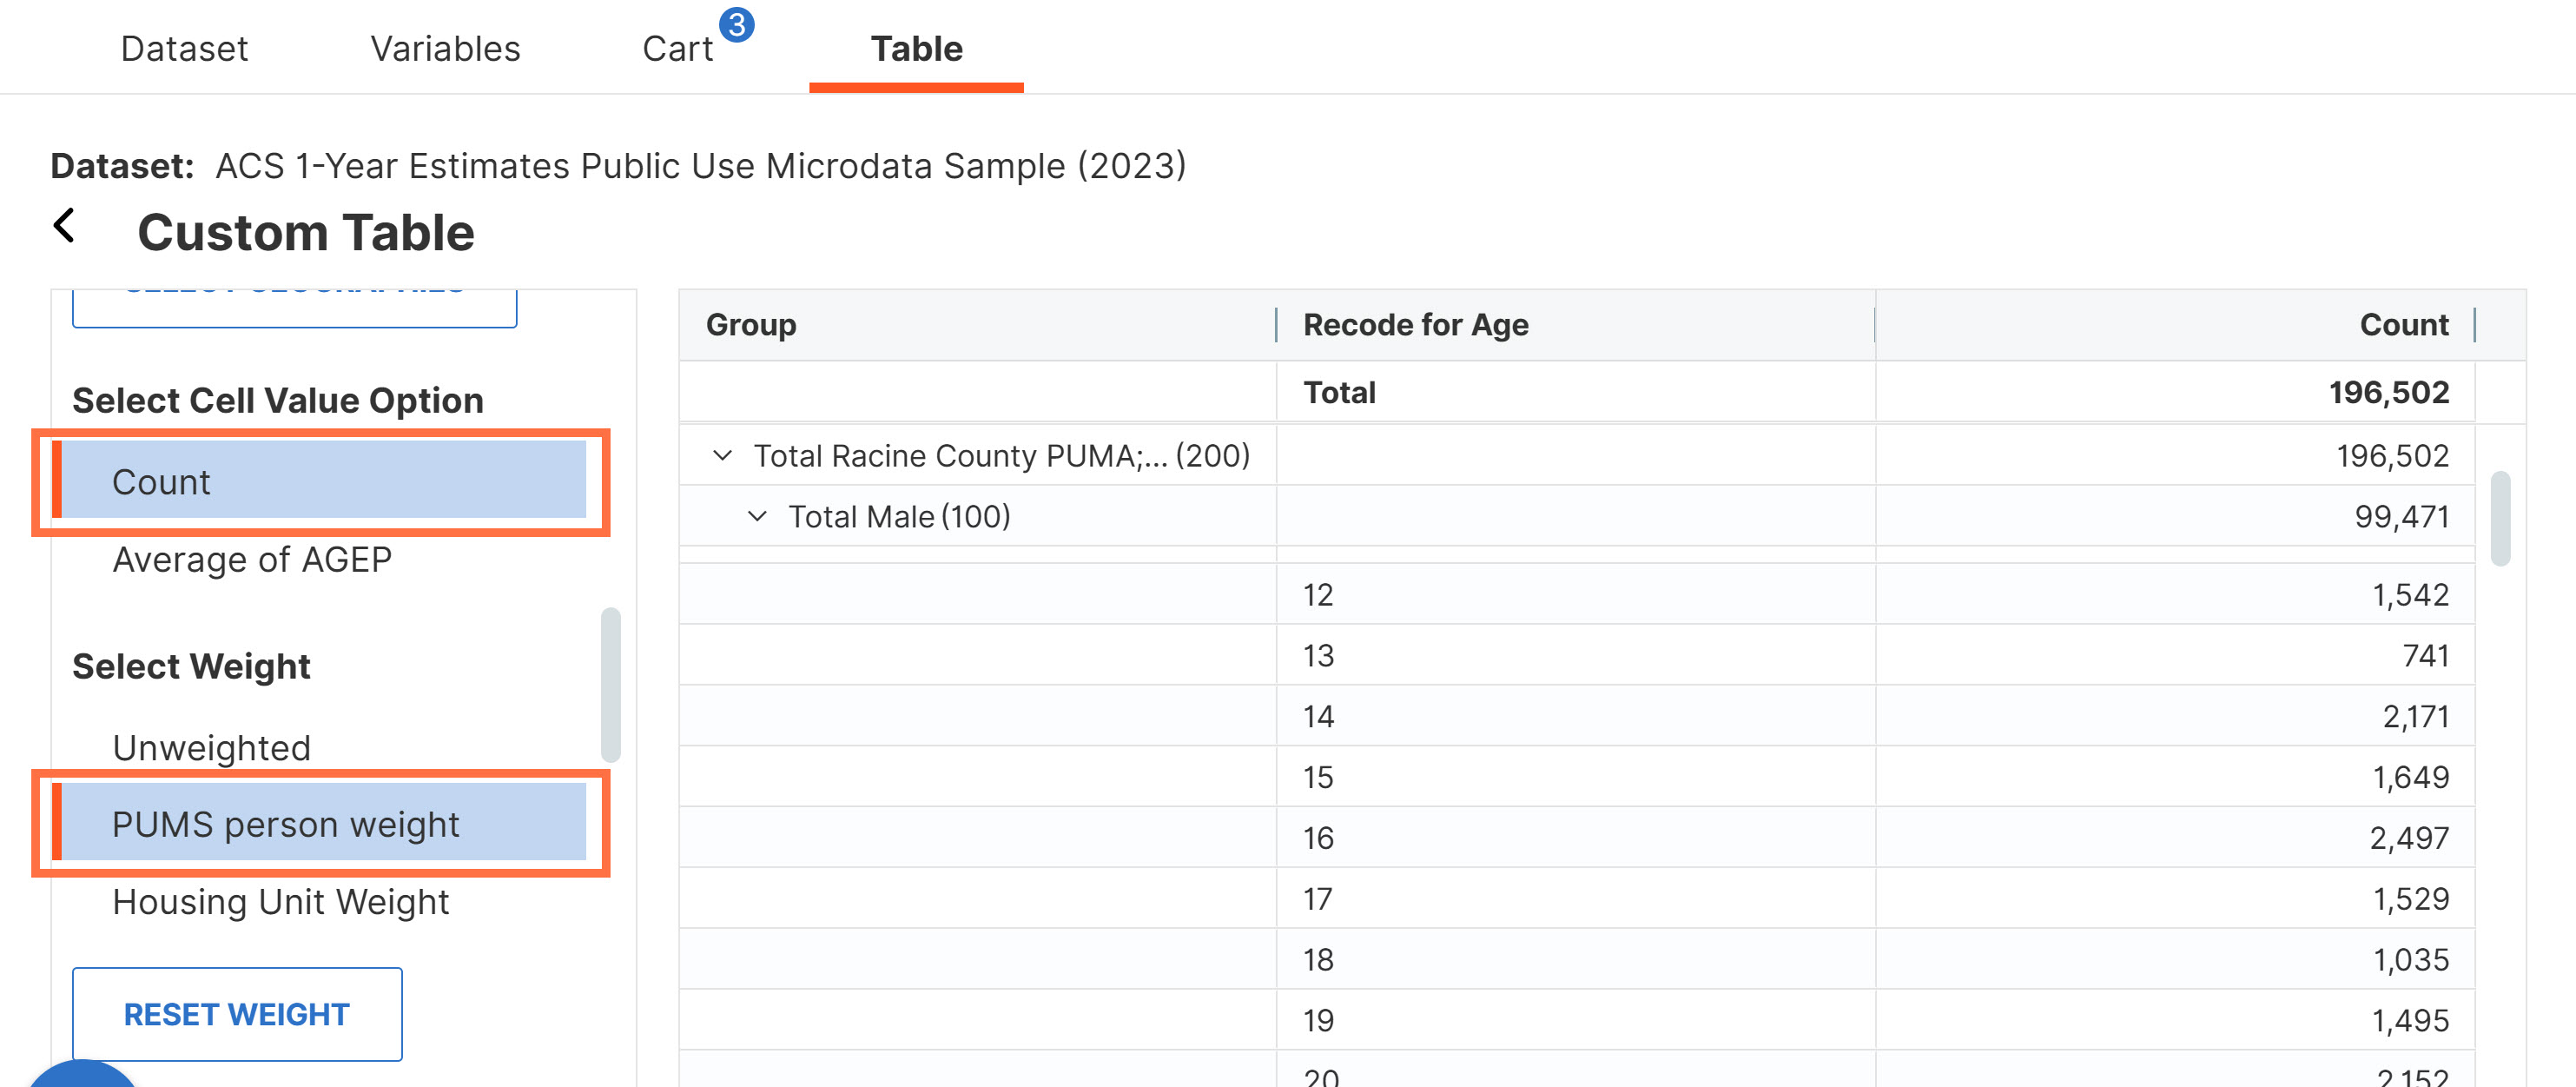Image resolution: width=2576 pixels, height=1087 pixels.
Task: Collapse the Total Racine County PUMA group
Action: [x=722, y=456]
